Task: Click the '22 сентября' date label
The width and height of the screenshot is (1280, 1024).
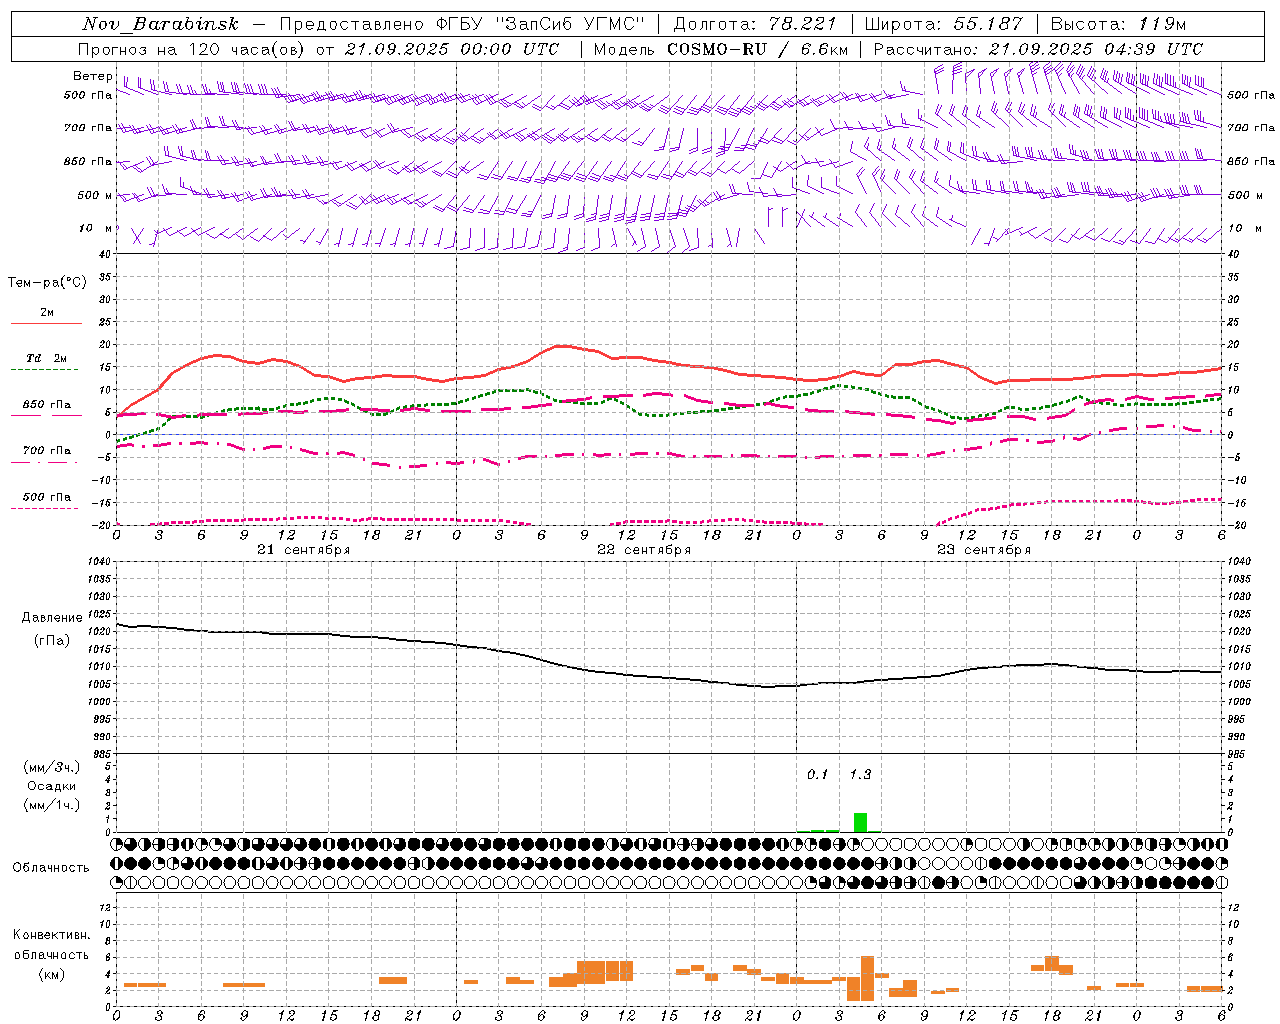Action: (x=643, y=550)
